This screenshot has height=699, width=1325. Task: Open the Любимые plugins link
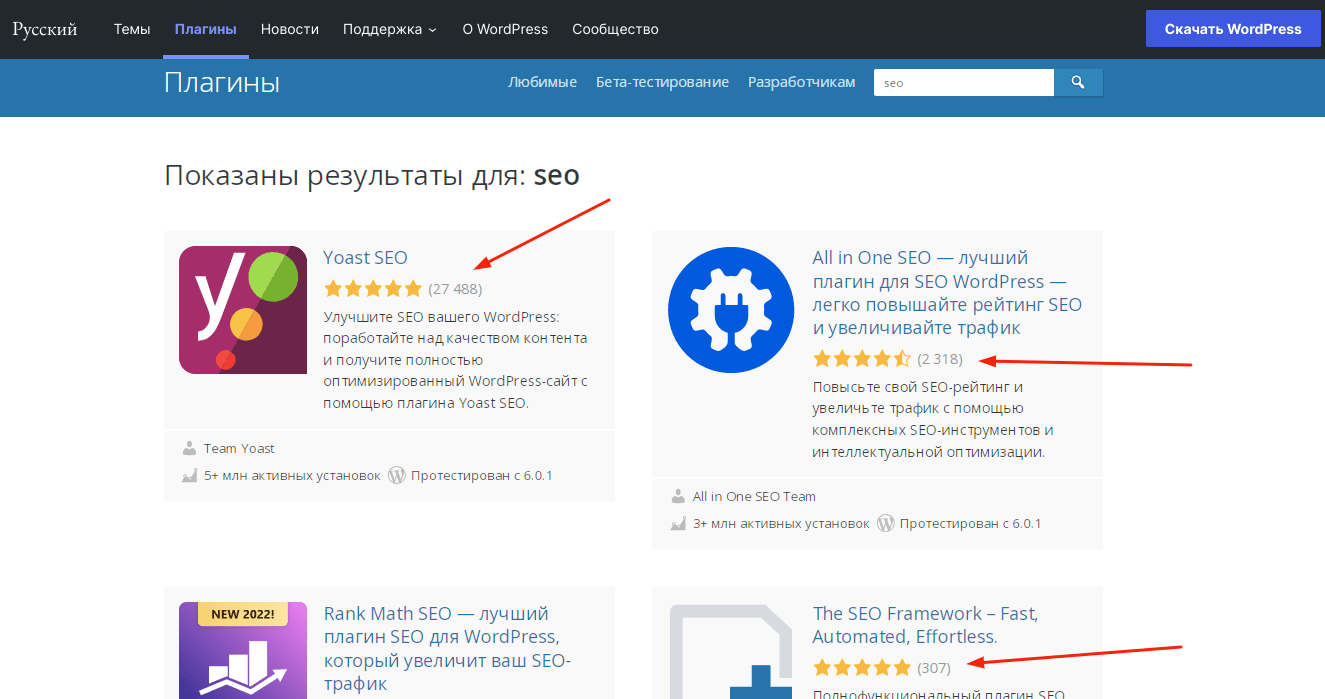pyautogui.click(x=542, y=82)
